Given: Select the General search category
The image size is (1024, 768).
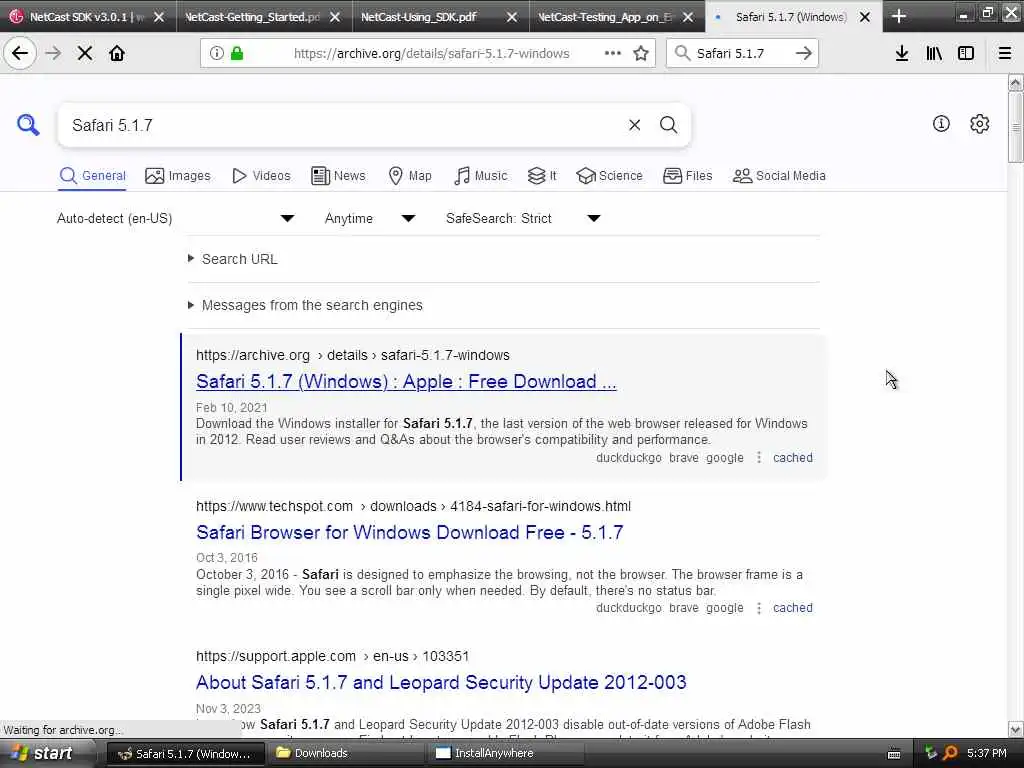Looking at the screenshot, I should [x=92, y=176].
